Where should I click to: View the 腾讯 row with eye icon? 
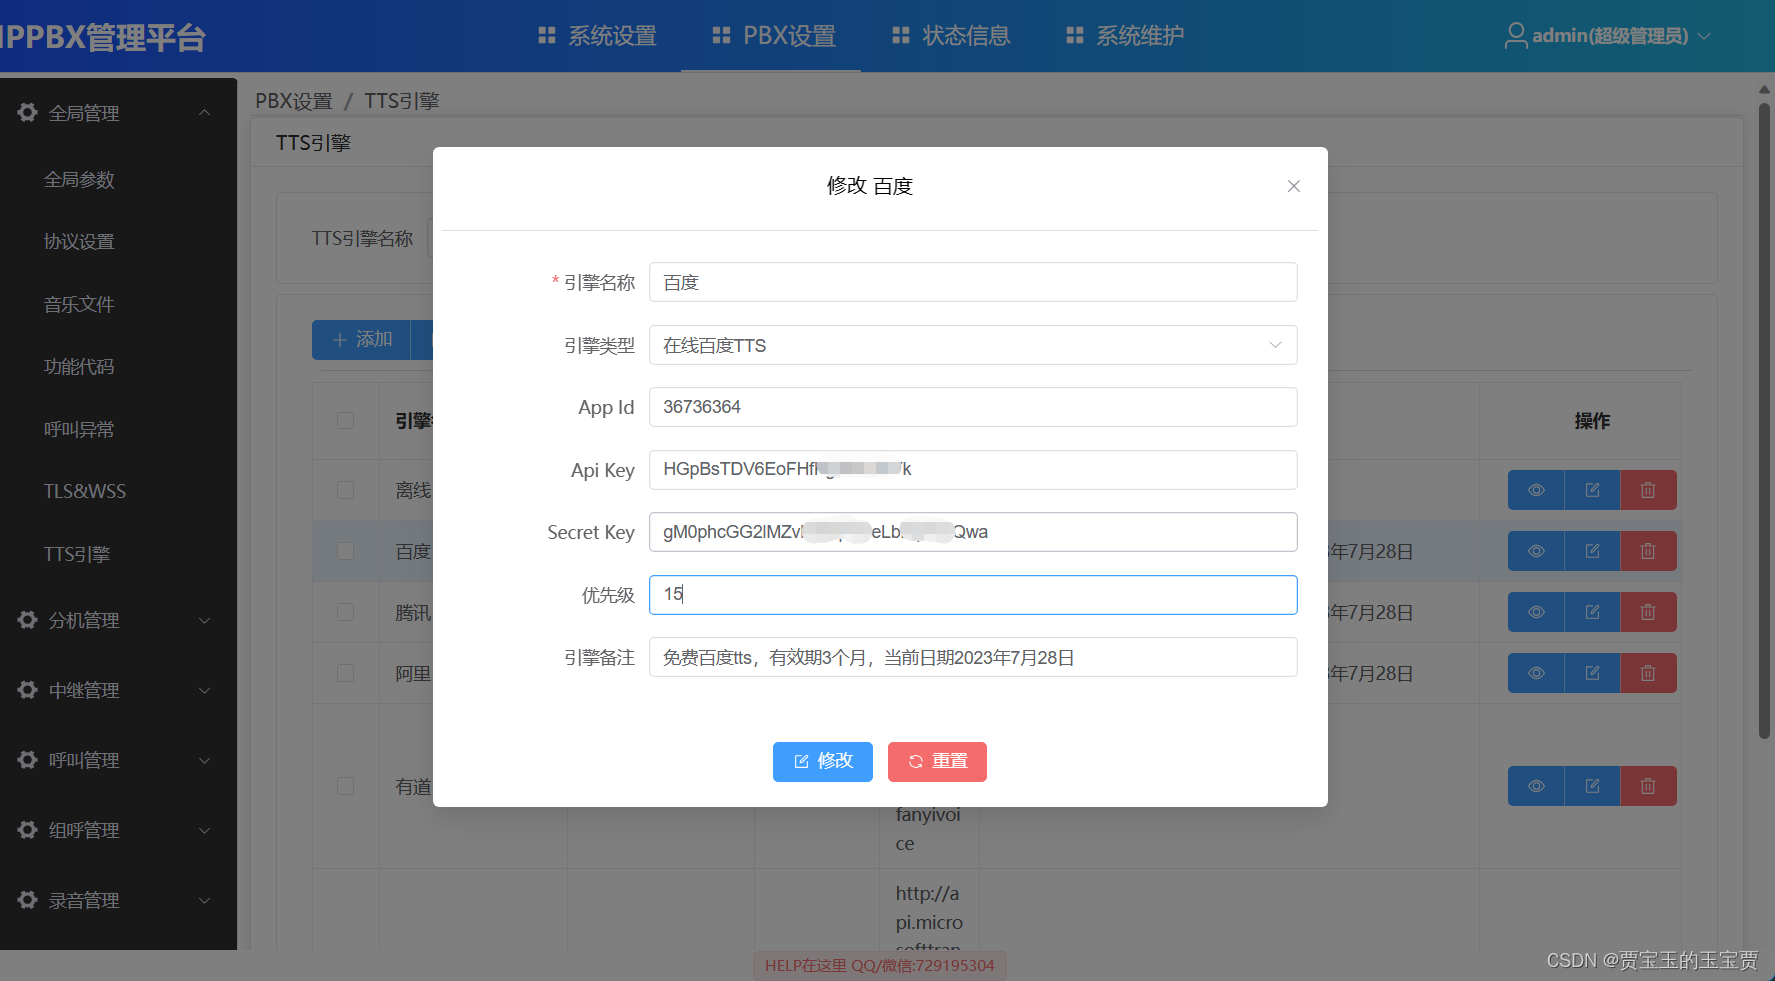(x=1536, y=612)
